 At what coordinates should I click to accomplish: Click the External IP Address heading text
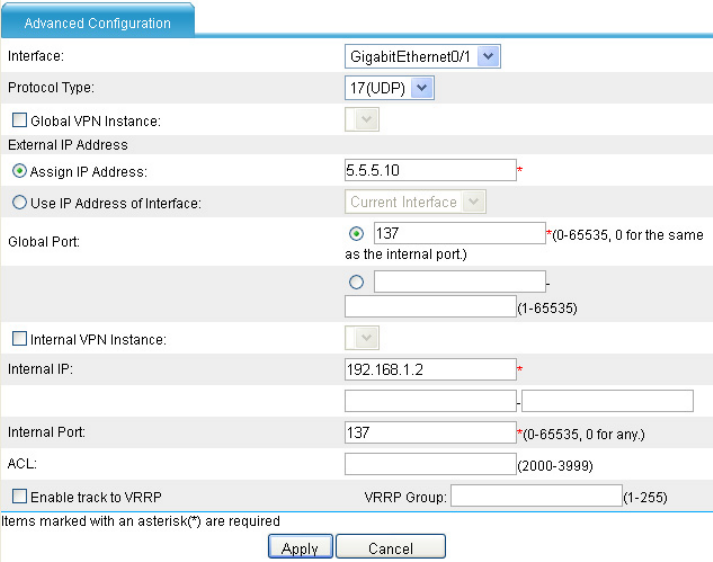point(68,145)
